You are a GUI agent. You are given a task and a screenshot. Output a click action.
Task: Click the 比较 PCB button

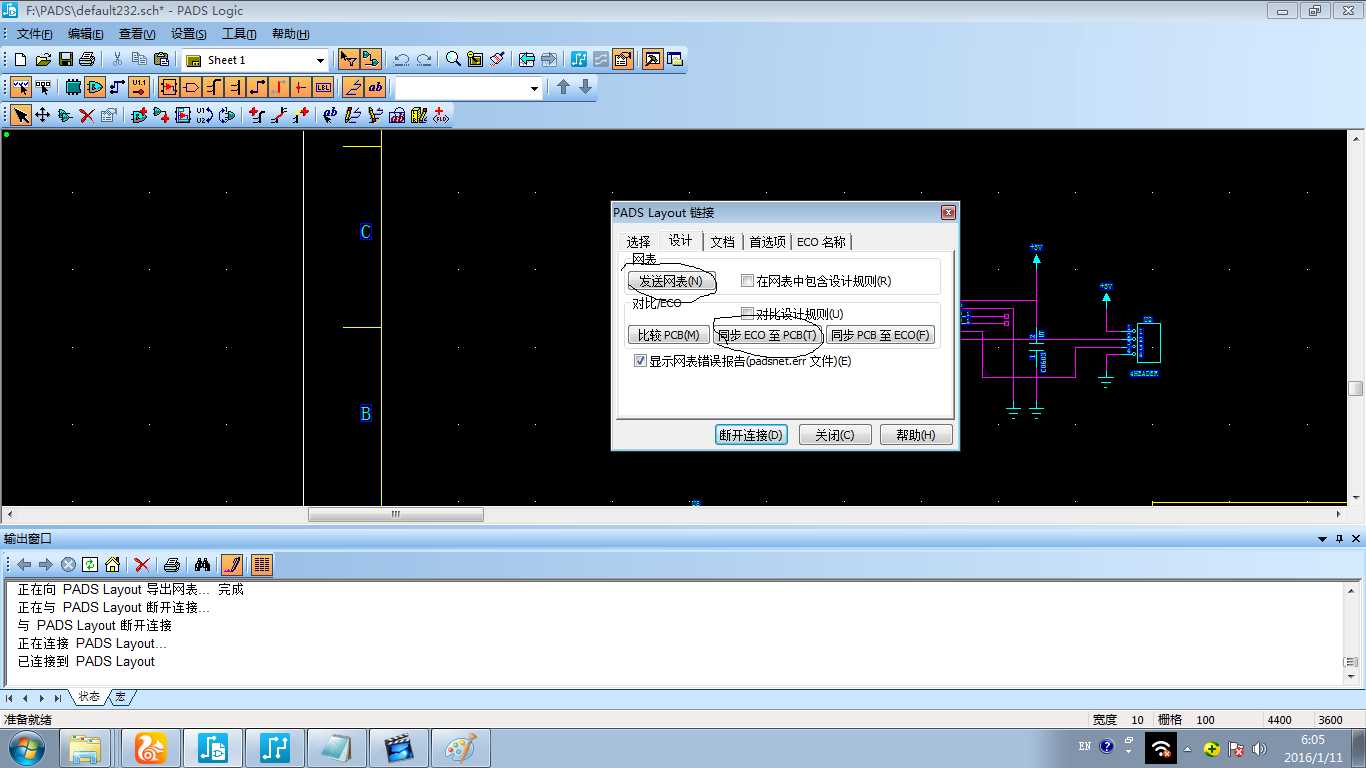pos(669,335)
